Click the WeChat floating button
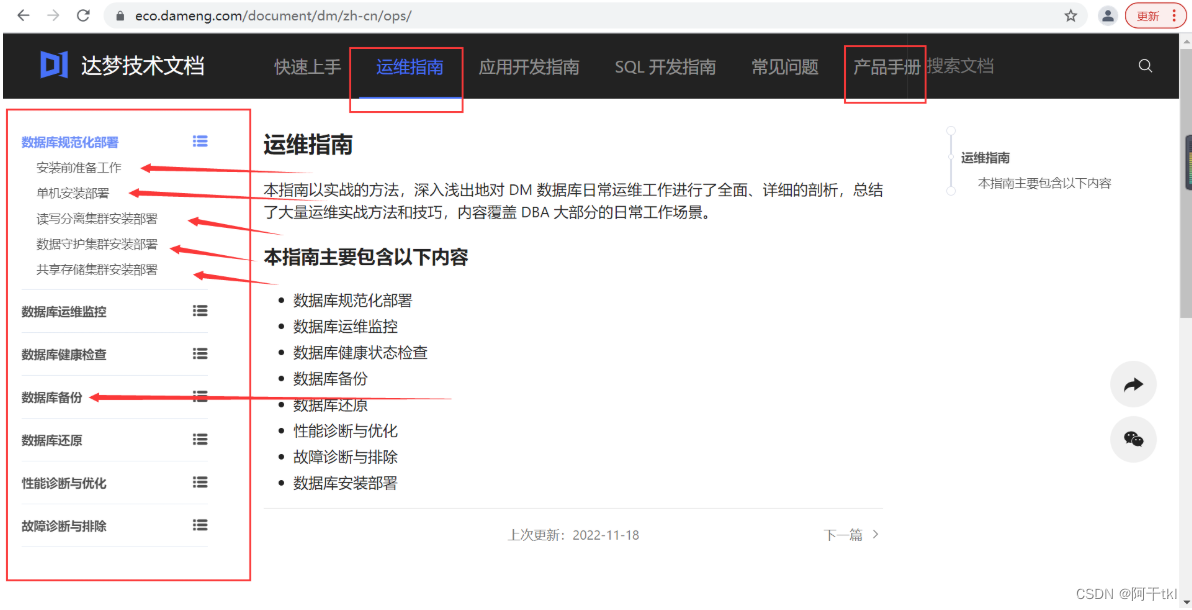The height and width of the screenshot is (610, 1192). click(1133, 439)
